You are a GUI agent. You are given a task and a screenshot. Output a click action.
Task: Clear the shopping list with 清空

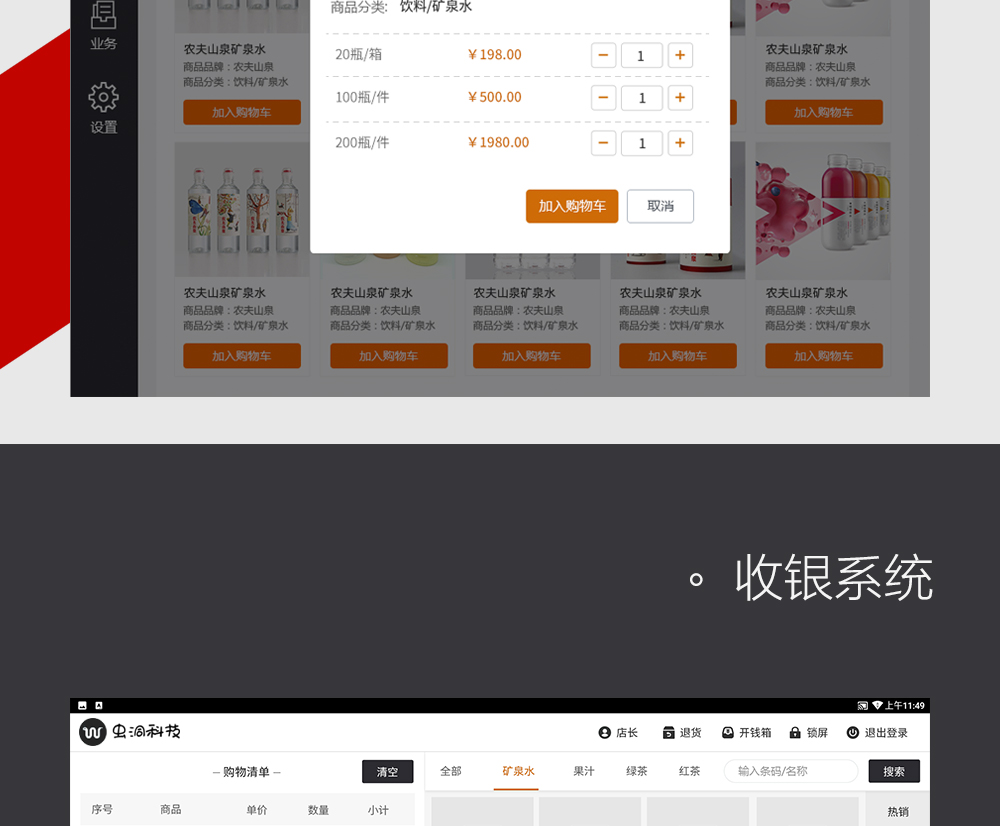pyautogui.click(x=387, y=772)
